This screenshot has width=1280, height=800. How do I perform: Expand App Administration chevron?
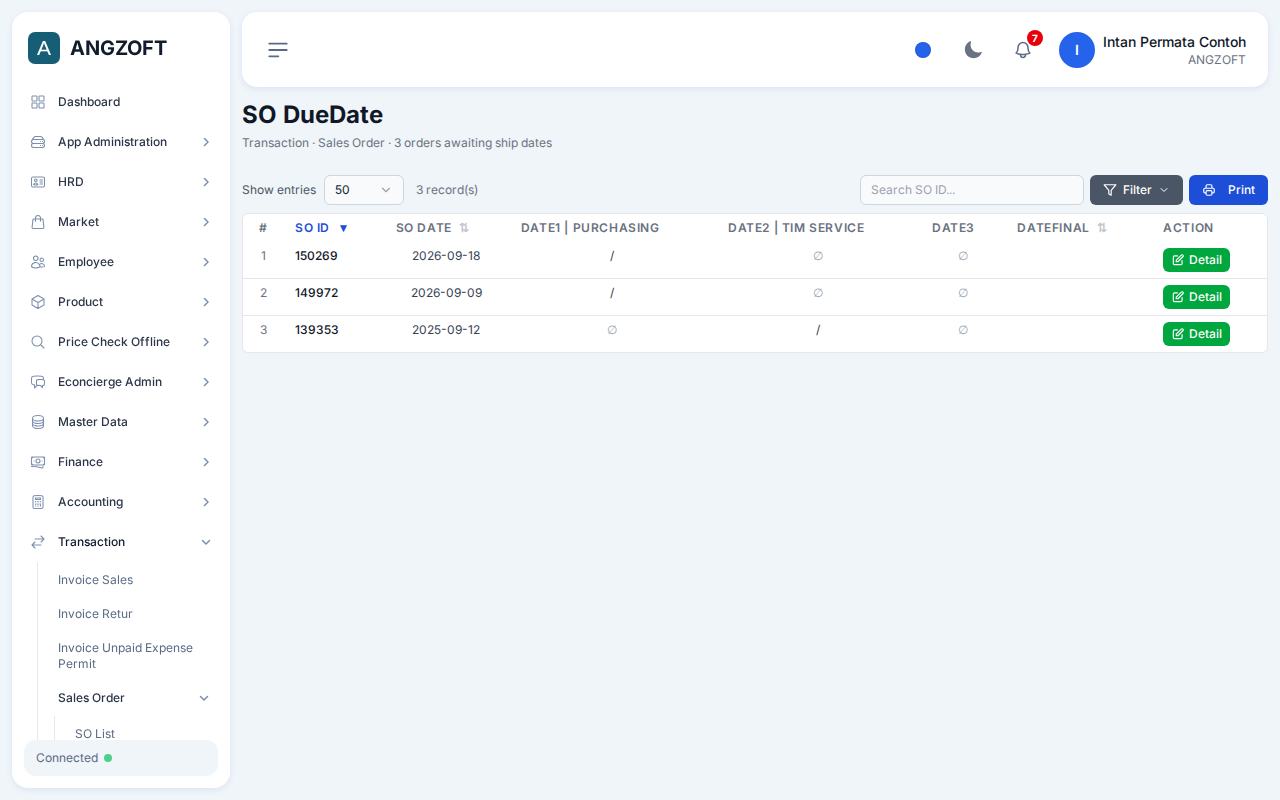click(206, 142)
